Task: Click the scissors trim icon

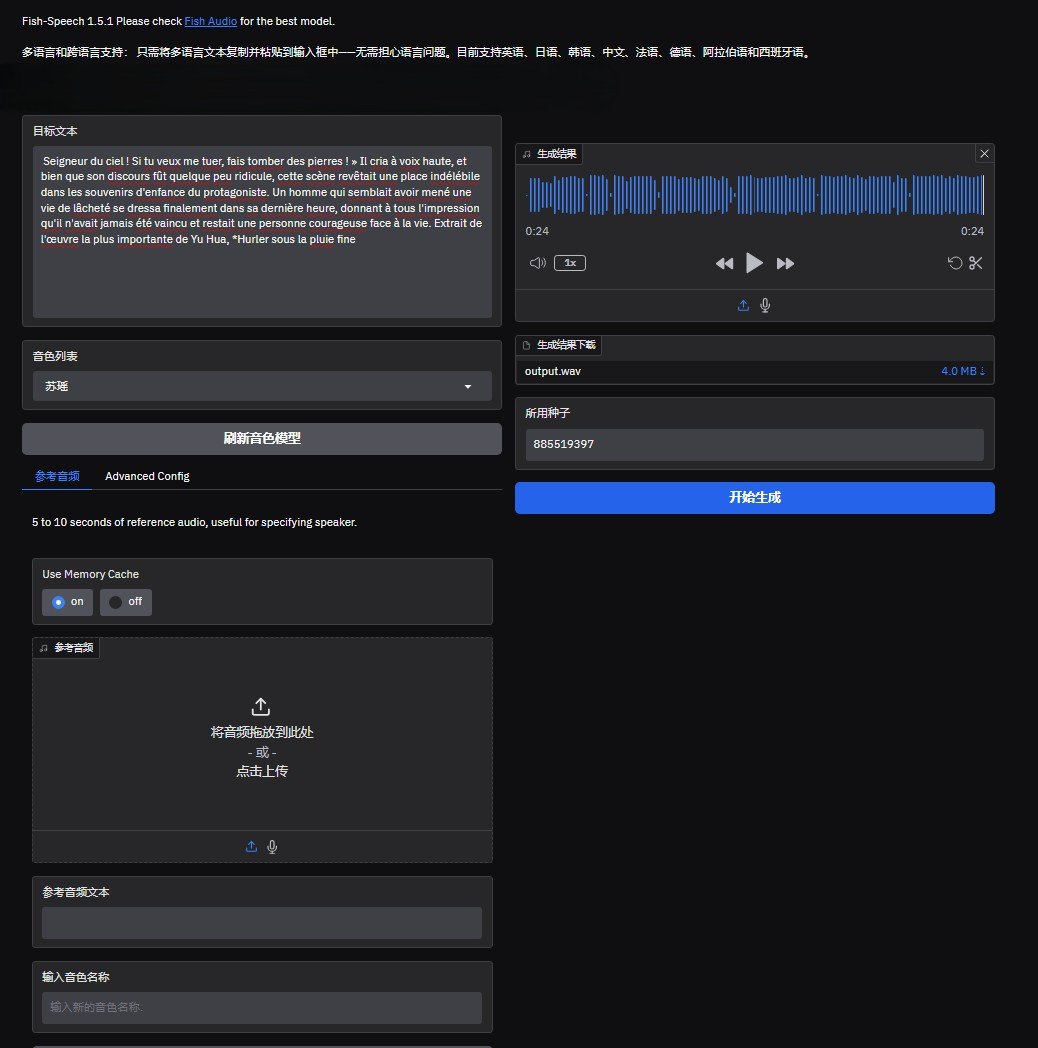Action: pyautogui.click(x=976, y=263)
